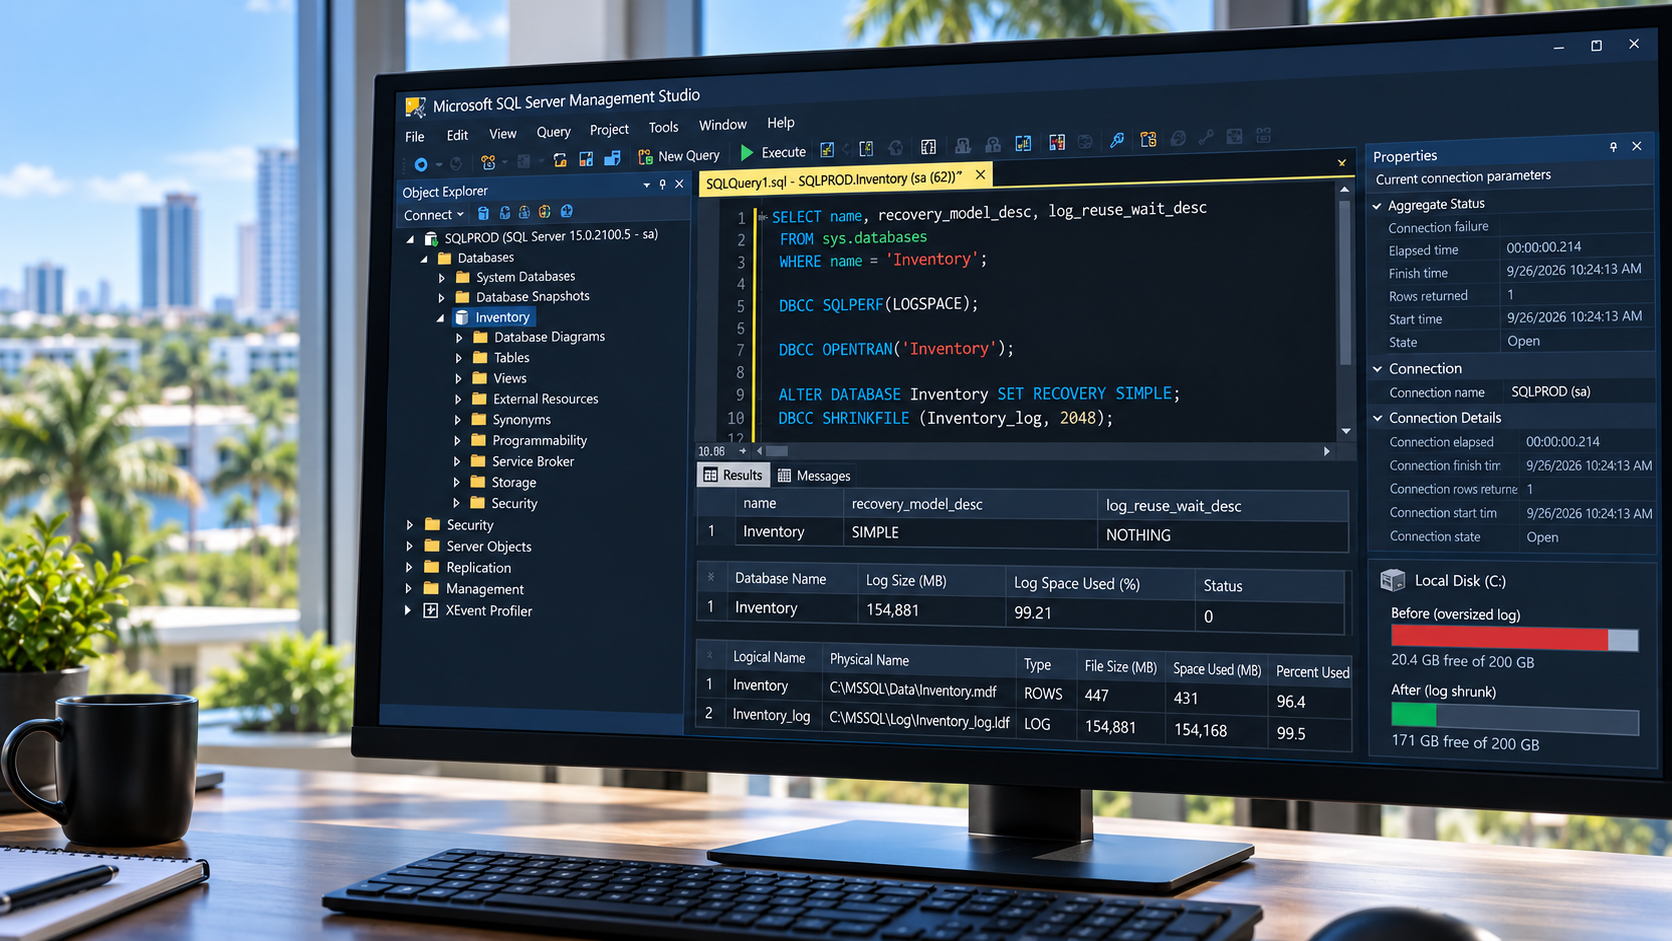Expand the Tables folder
Screen dimensions: 1672x941
459,358
